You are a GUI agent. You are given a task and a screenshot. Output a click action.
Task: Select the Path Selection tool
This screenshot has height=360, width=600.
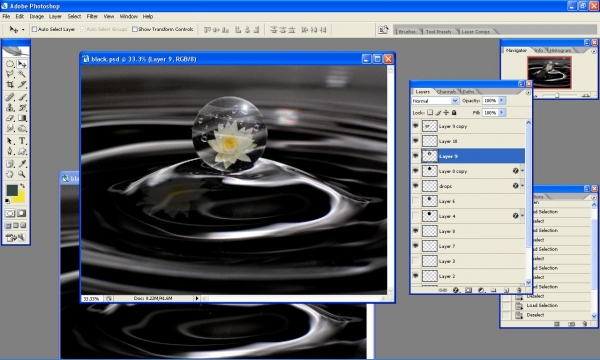tap(10, 141)
